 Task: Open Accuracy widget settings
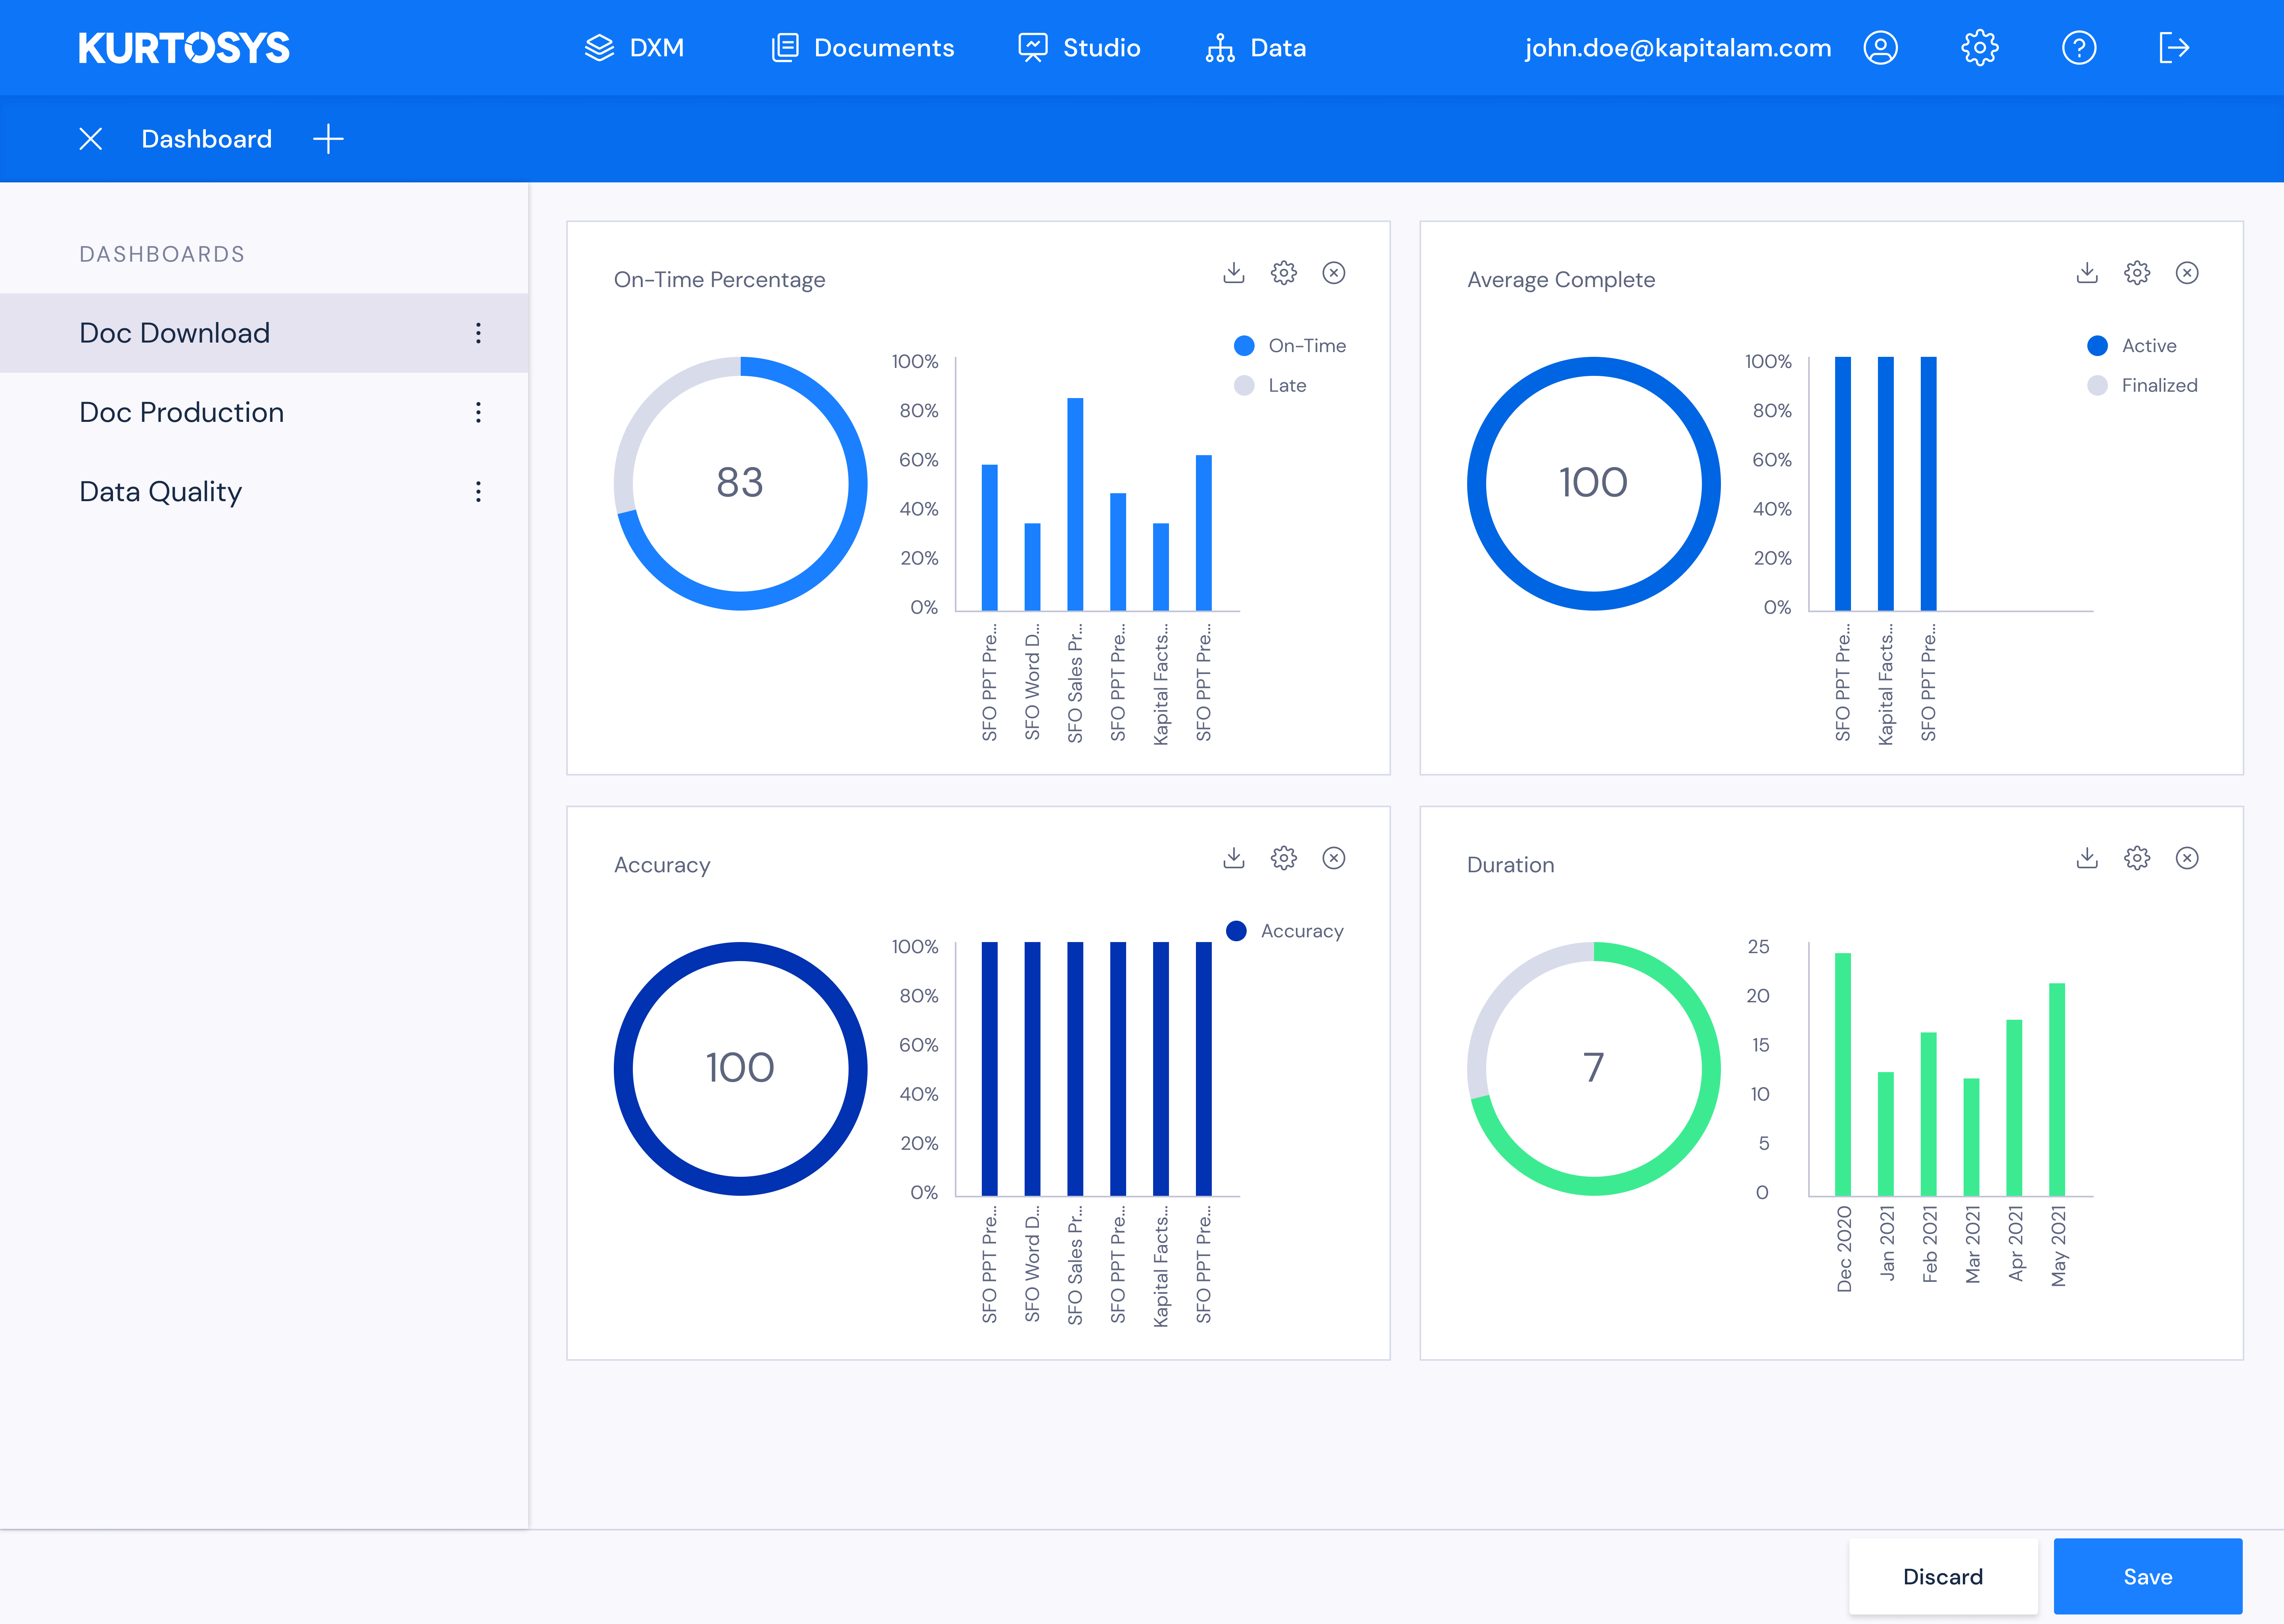1284,858
